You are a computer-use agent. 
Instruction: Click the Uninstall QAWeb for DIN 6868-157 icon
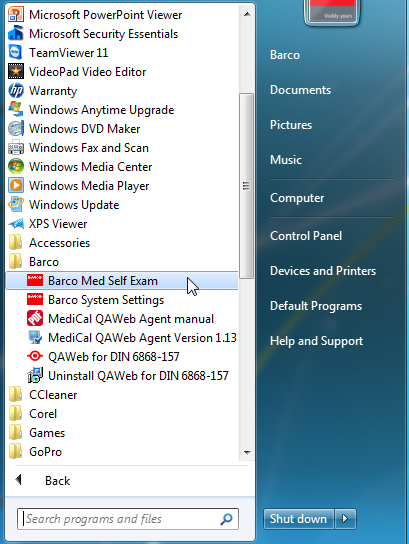pyautogui.click(x=35, y=375)
